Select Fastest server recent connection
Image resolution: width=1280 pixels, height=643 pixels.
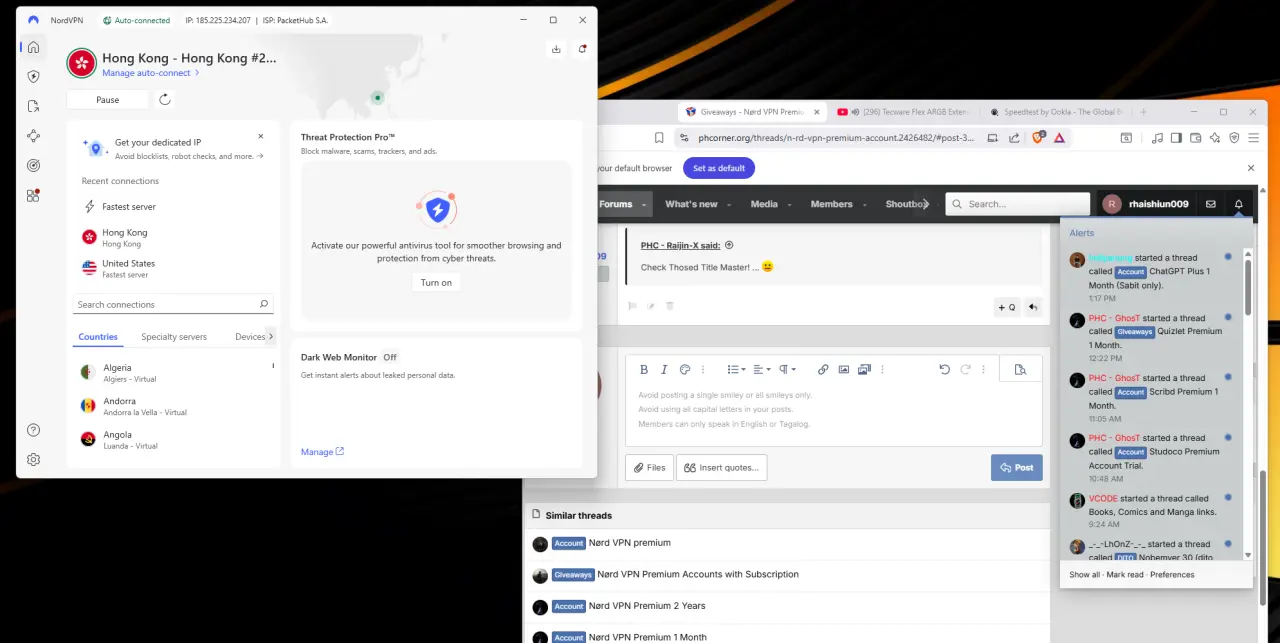(172, 206)
